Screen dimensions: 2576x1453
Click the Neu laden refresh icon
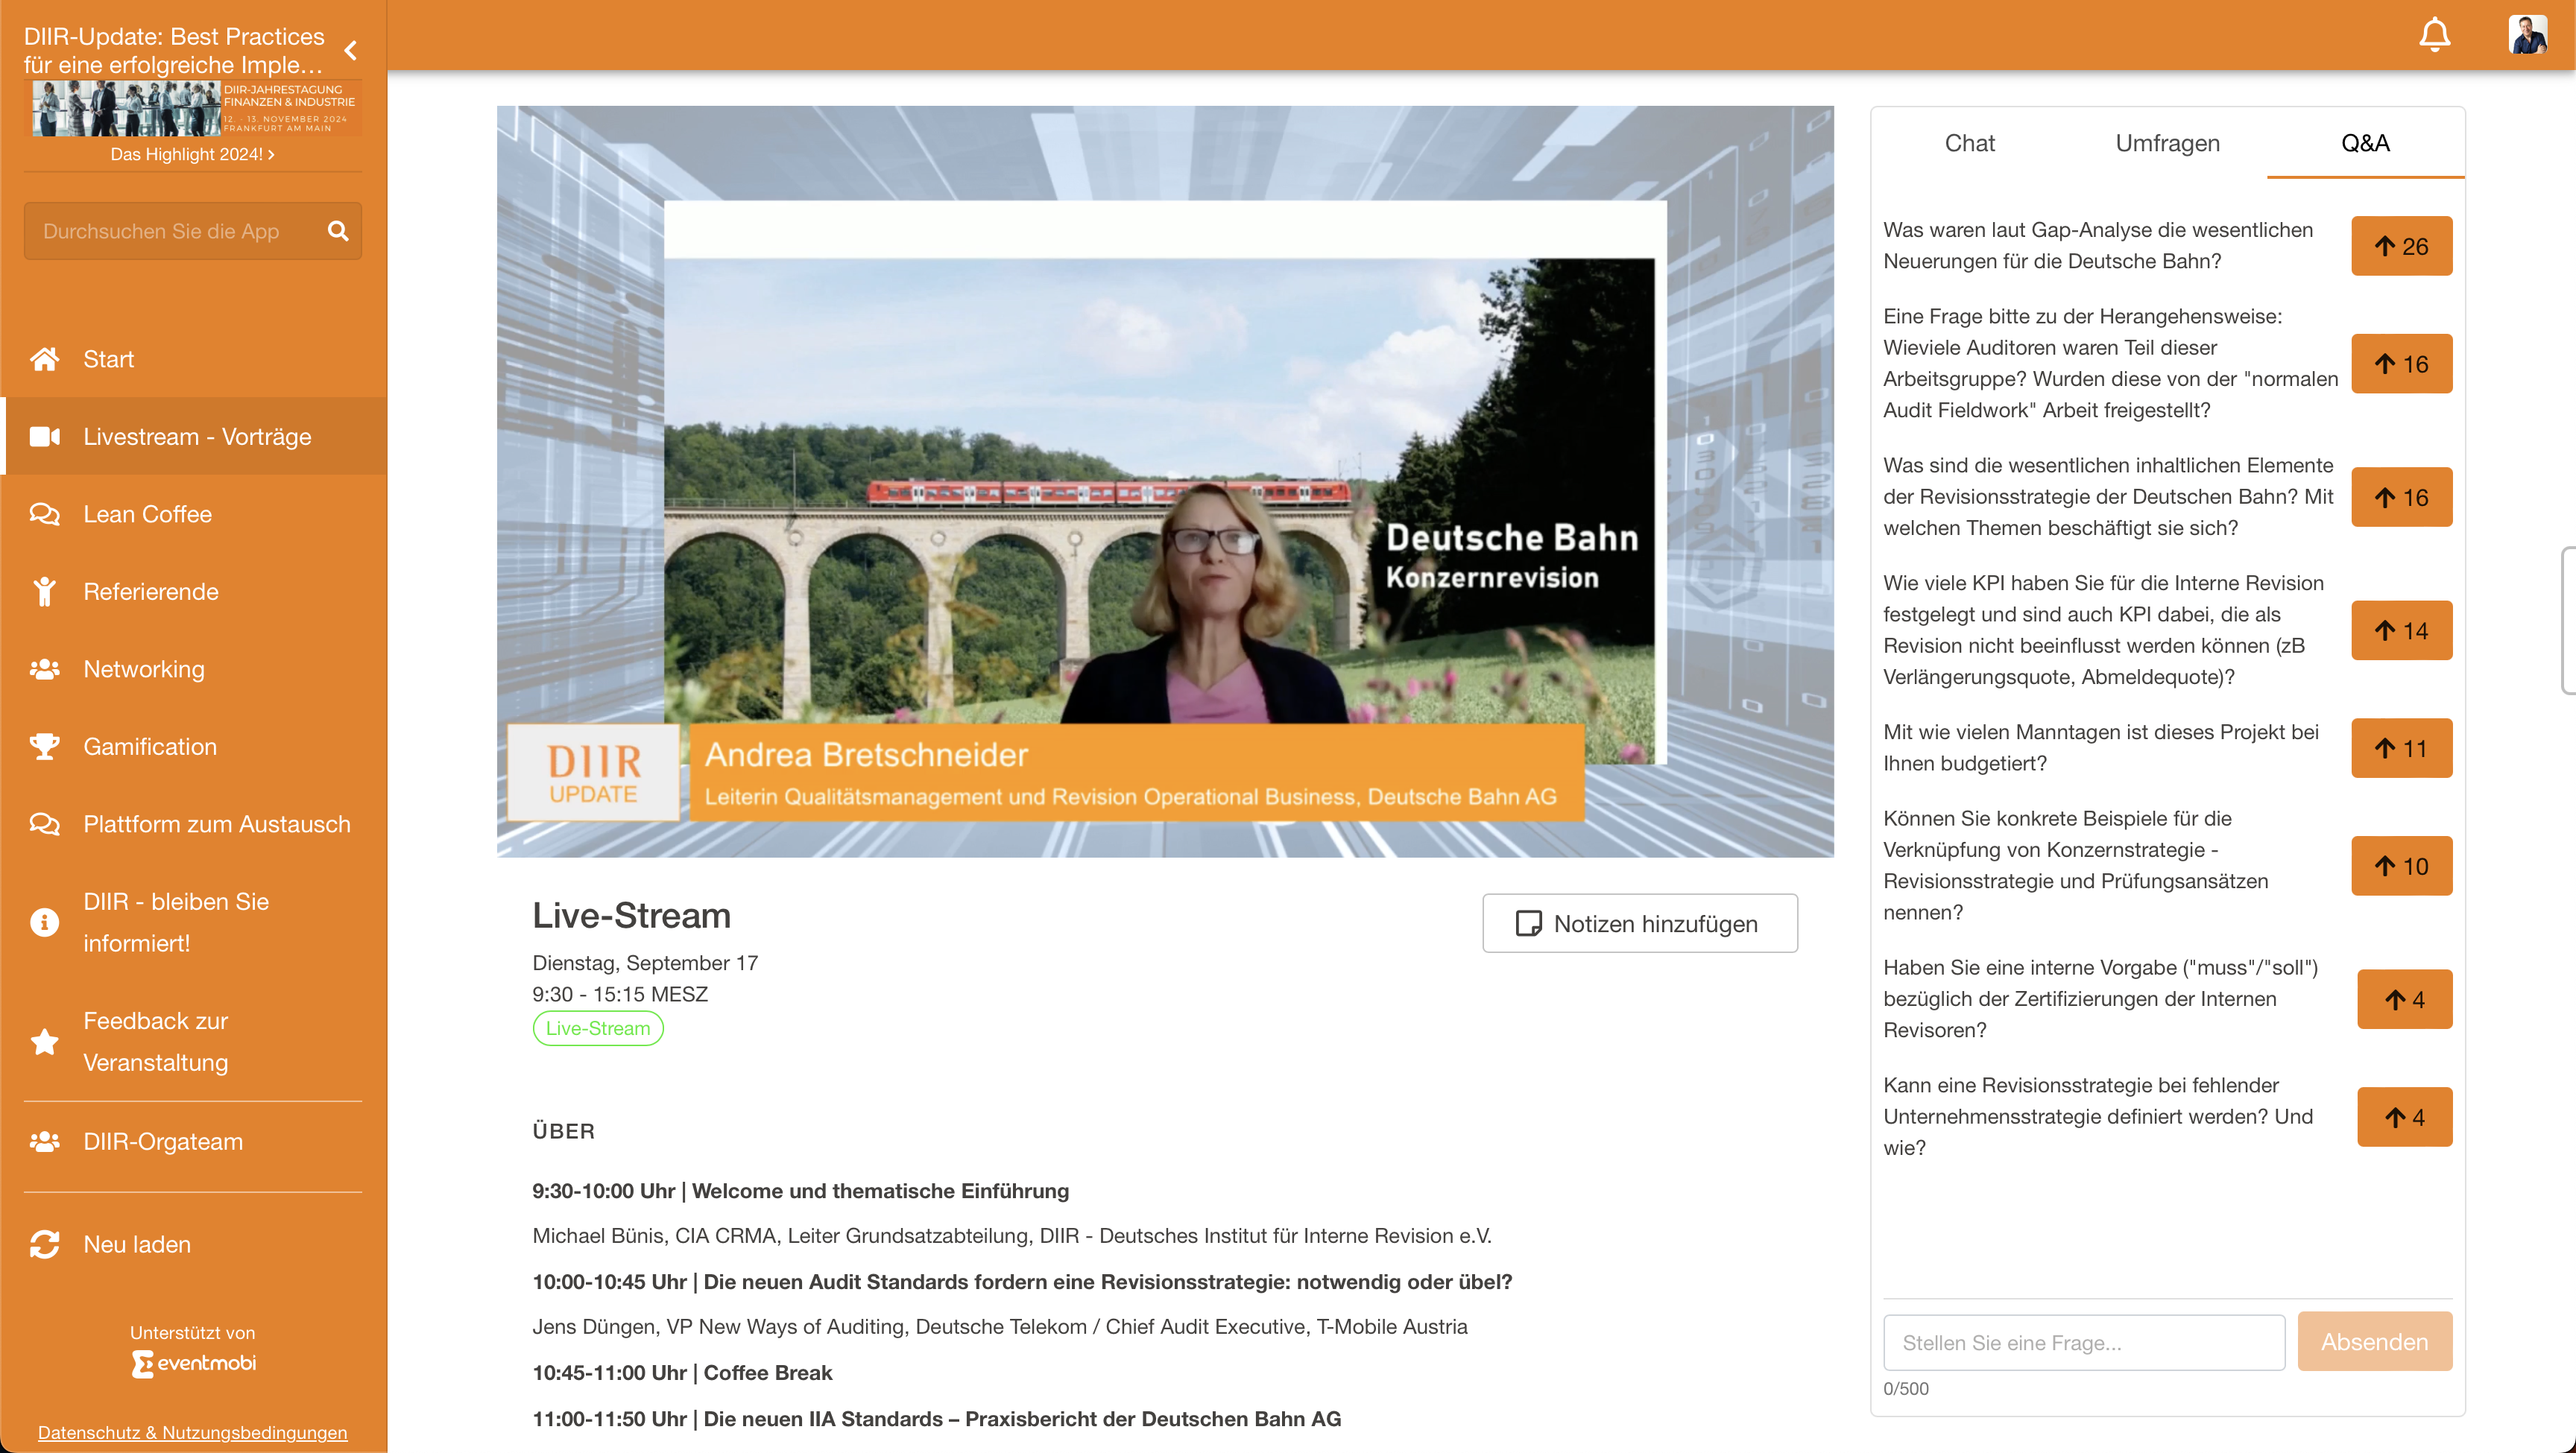point(45,1244)
